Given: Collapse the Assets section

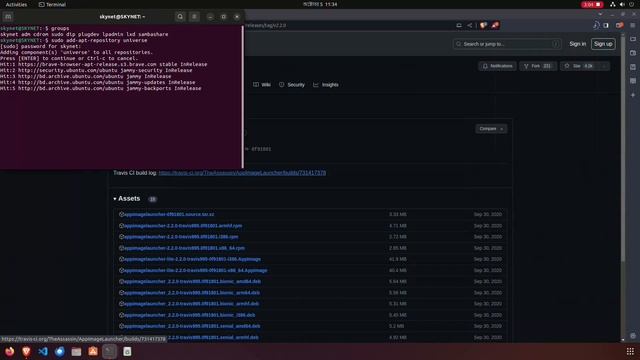Looking at the screenshot, I should 127,199.
